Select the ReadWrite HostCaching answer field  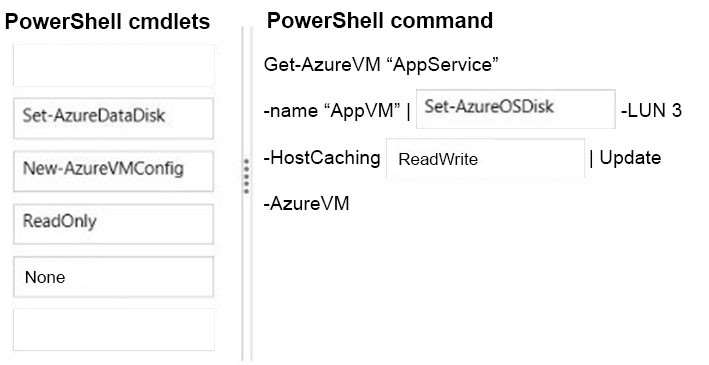point(485,158)
